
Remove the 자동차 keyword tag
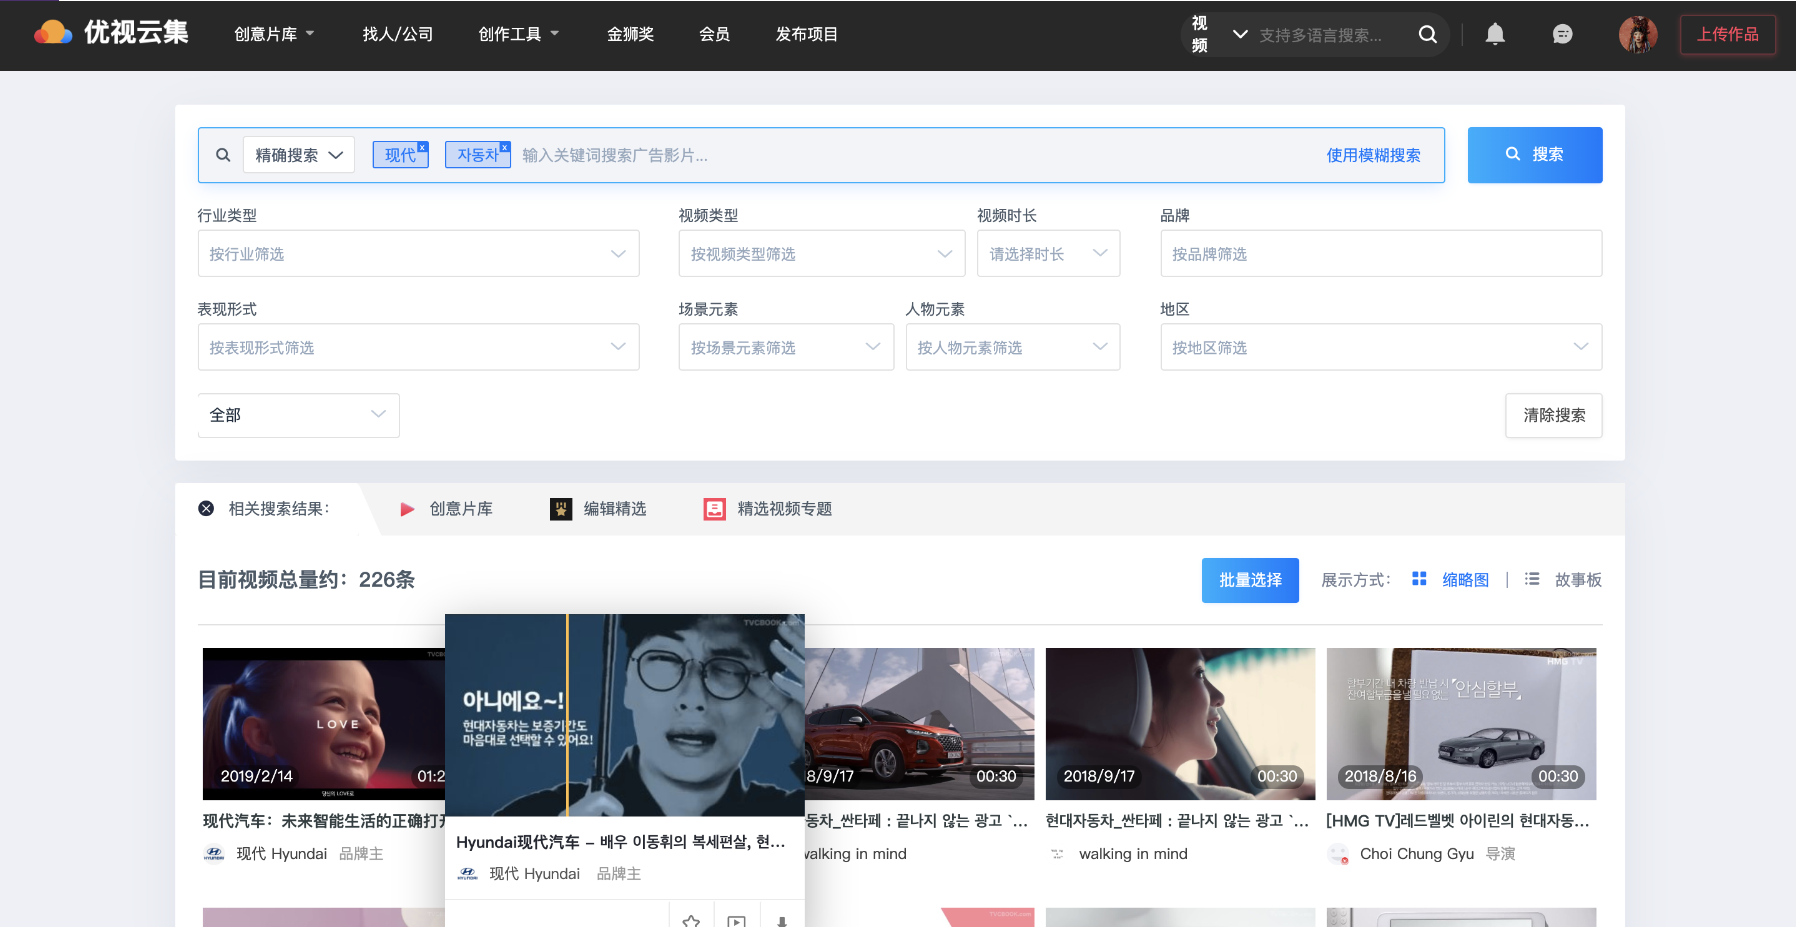point(504,147)
